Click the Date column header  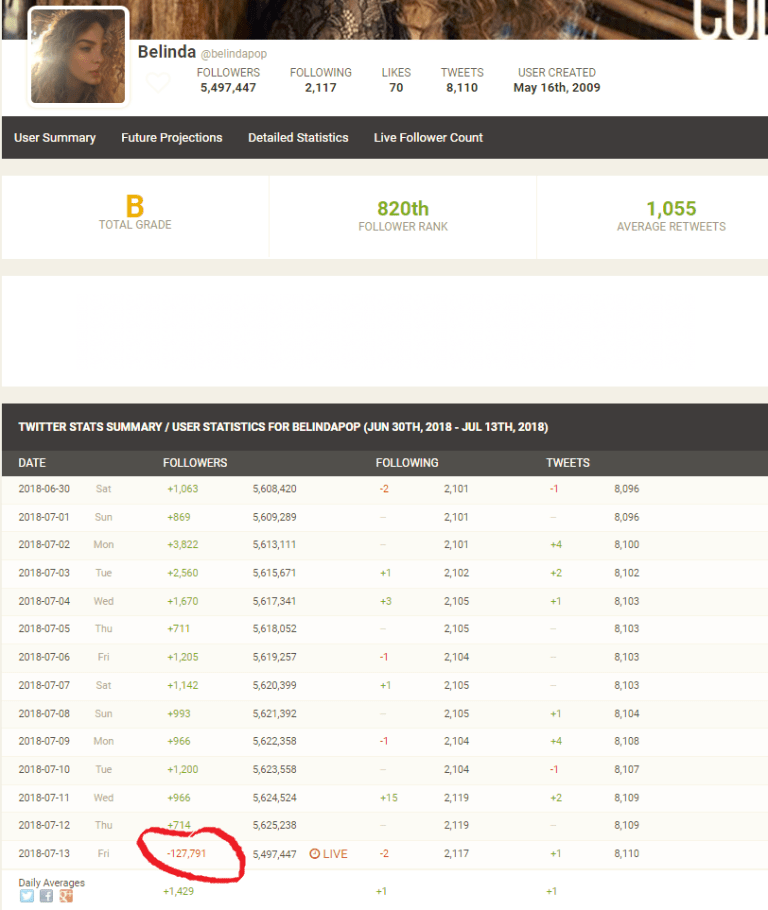tap(32, 463)
